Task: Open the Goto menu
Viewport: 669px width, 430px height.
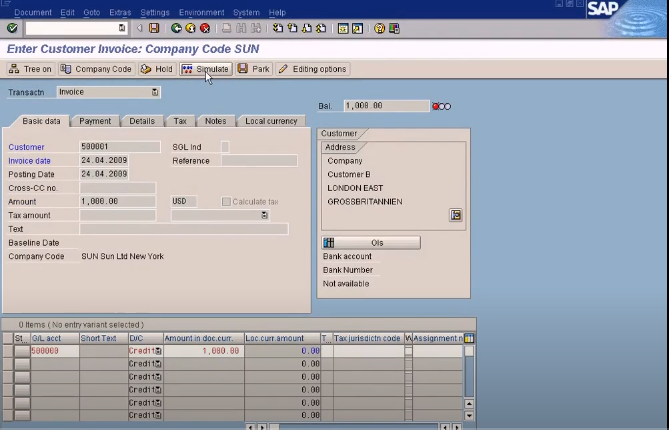Action: [92, 12]
